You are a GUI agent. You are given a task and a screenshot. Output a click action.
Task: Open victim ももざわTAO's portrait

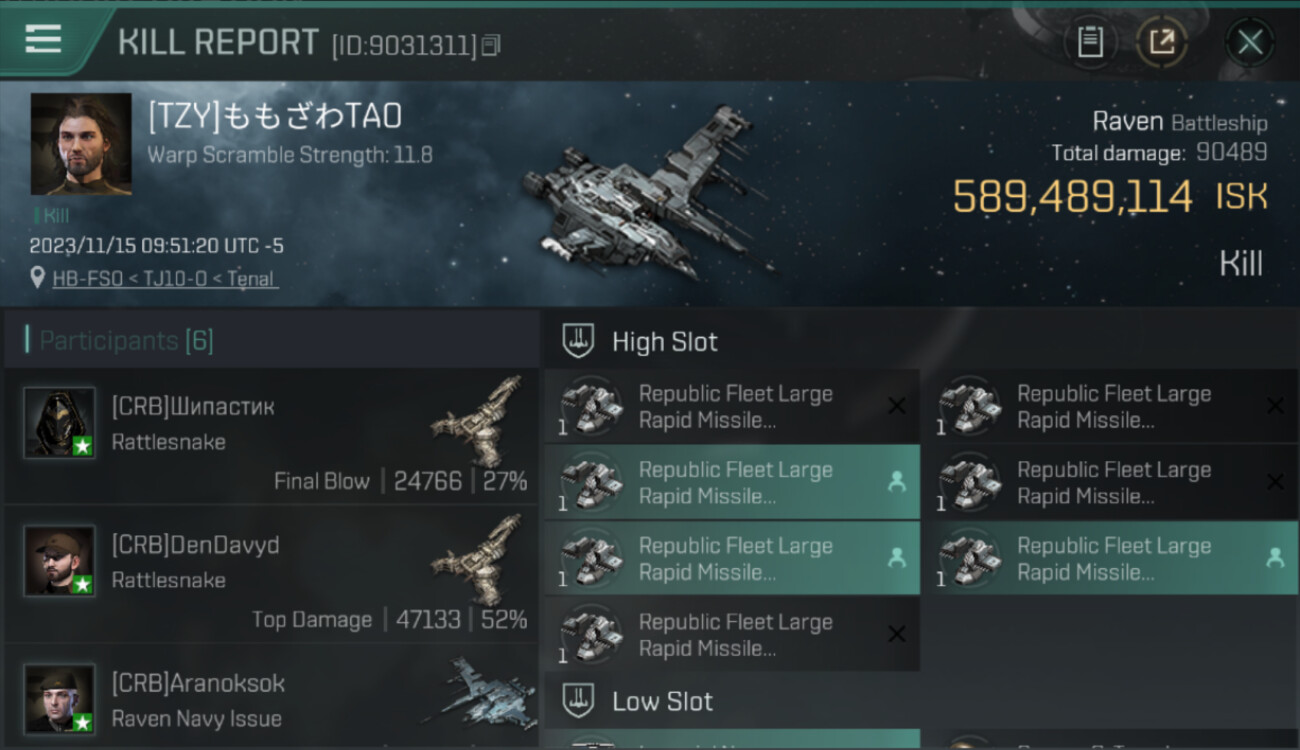pos(81,144)
